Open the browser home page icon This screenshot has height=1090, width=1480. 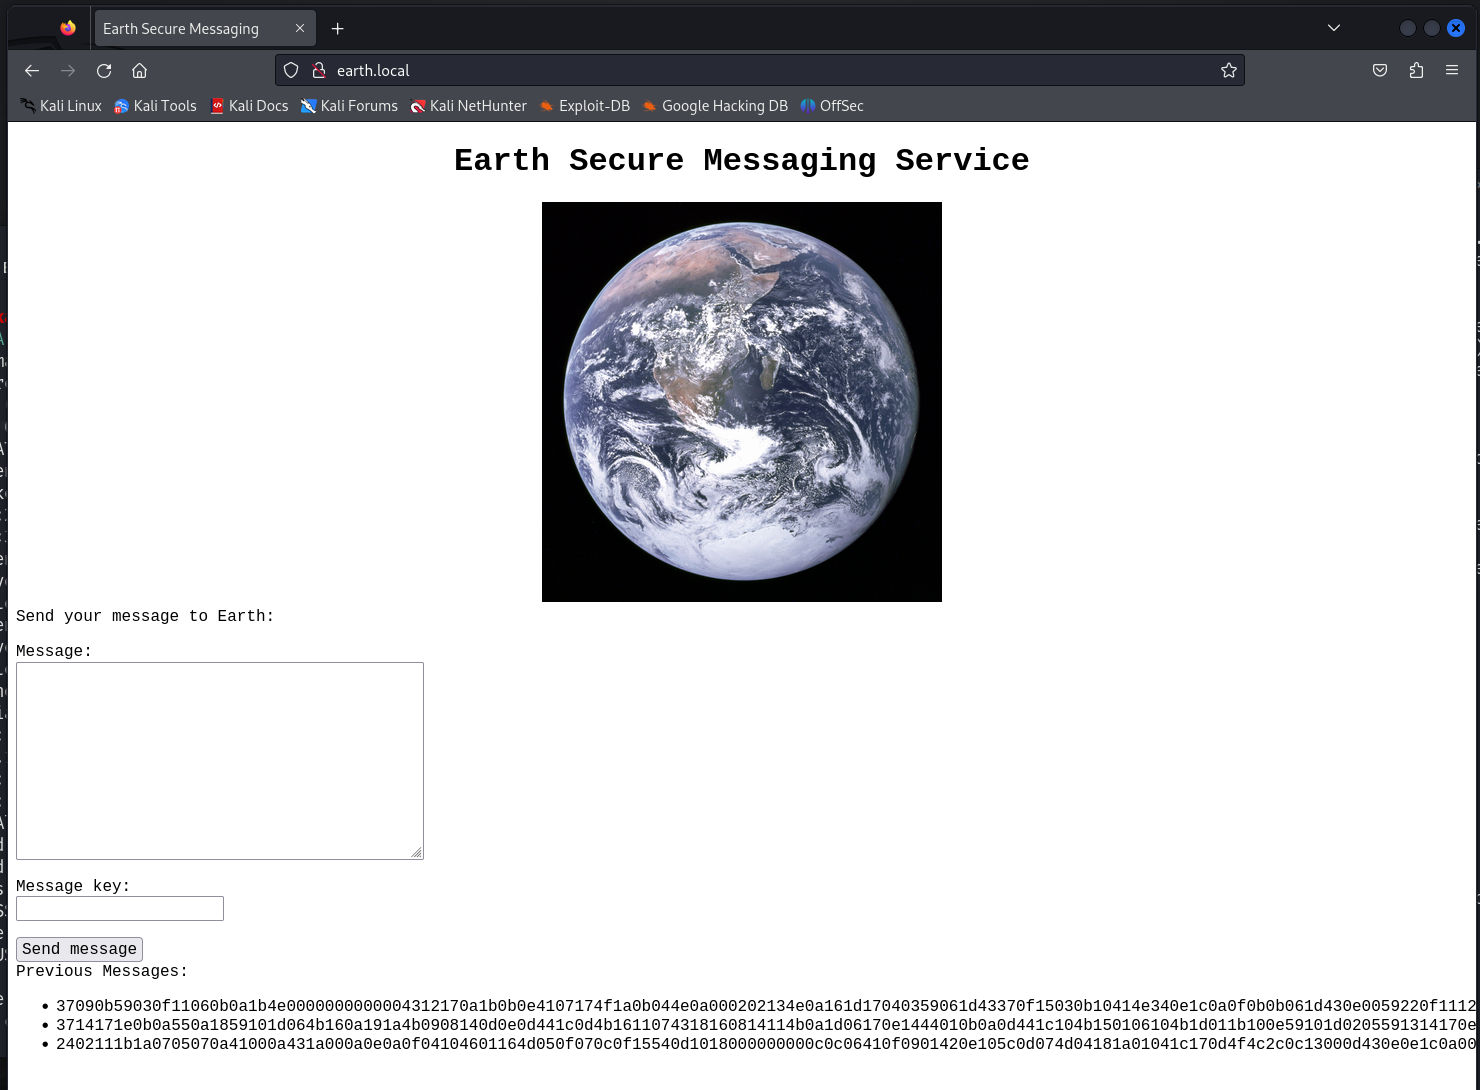[x=140, y=70]
